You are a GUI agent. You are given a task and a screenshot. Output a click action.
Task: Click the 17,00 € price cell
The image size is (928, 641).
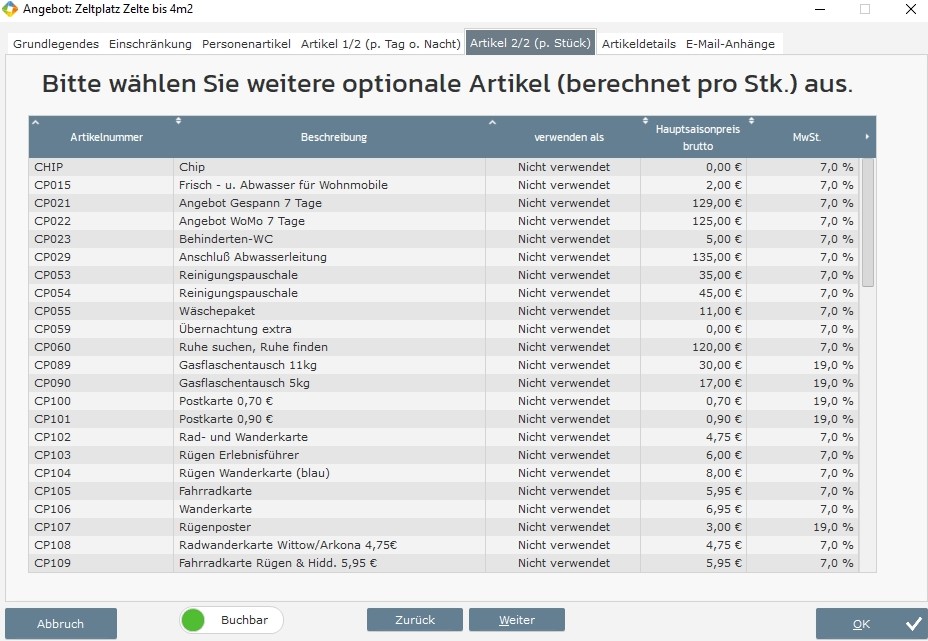(693, 383)
